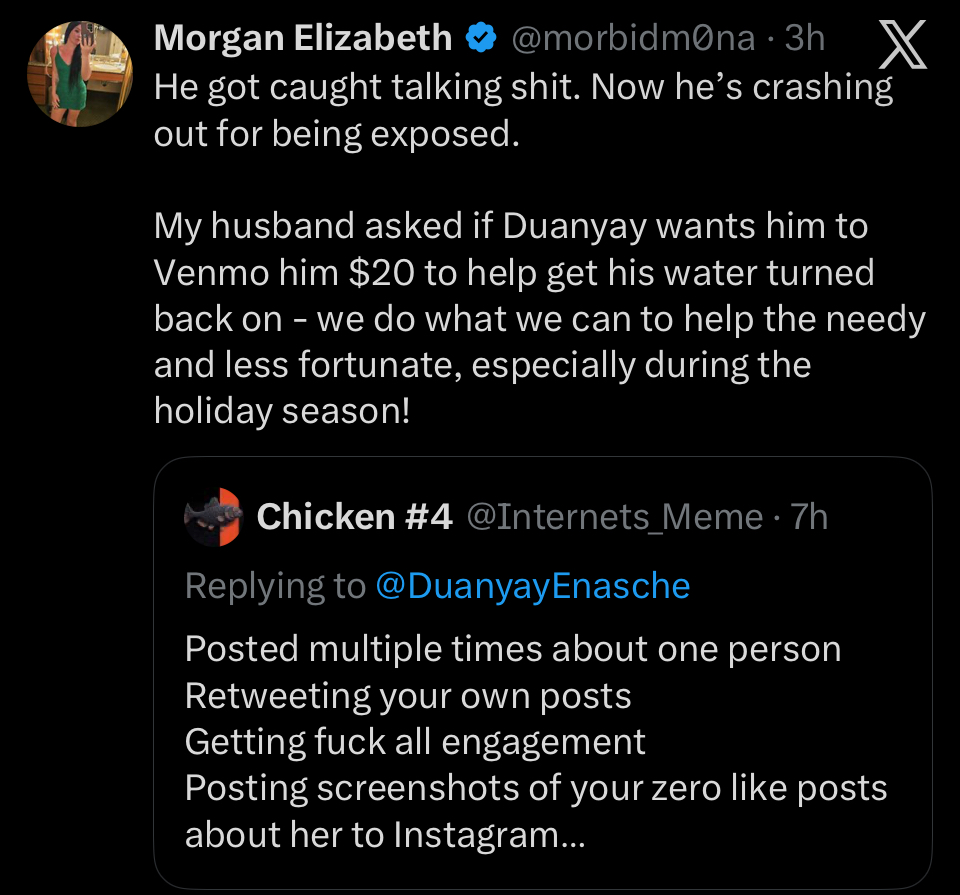960x895 pixels.
Task: Open the Morgan Elizabeth display name
Action: click(x=303, y=39)
